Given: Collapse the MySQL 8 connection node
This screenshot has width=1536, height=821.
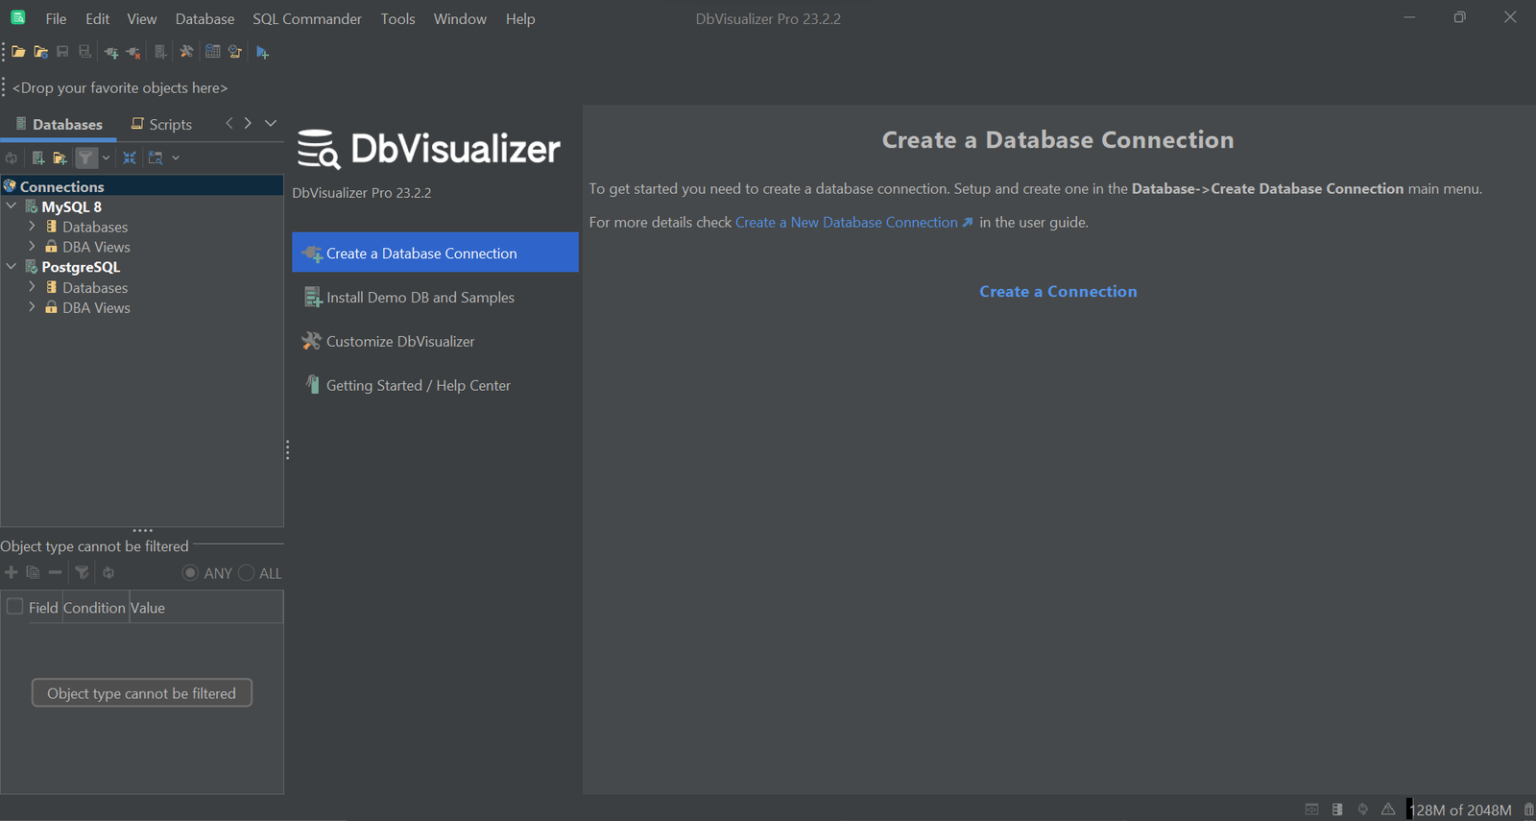Looking at the screenshot, I should tap(12, 207).
